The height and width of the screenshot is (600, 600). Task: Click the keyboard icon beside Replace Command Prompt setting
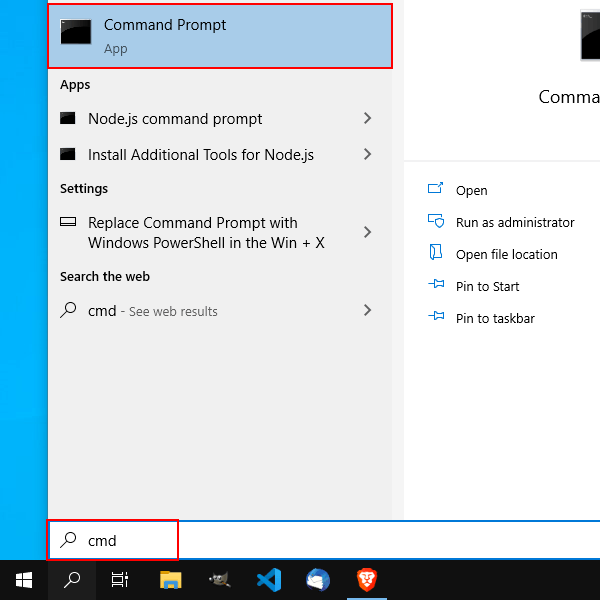click(68, 222)
